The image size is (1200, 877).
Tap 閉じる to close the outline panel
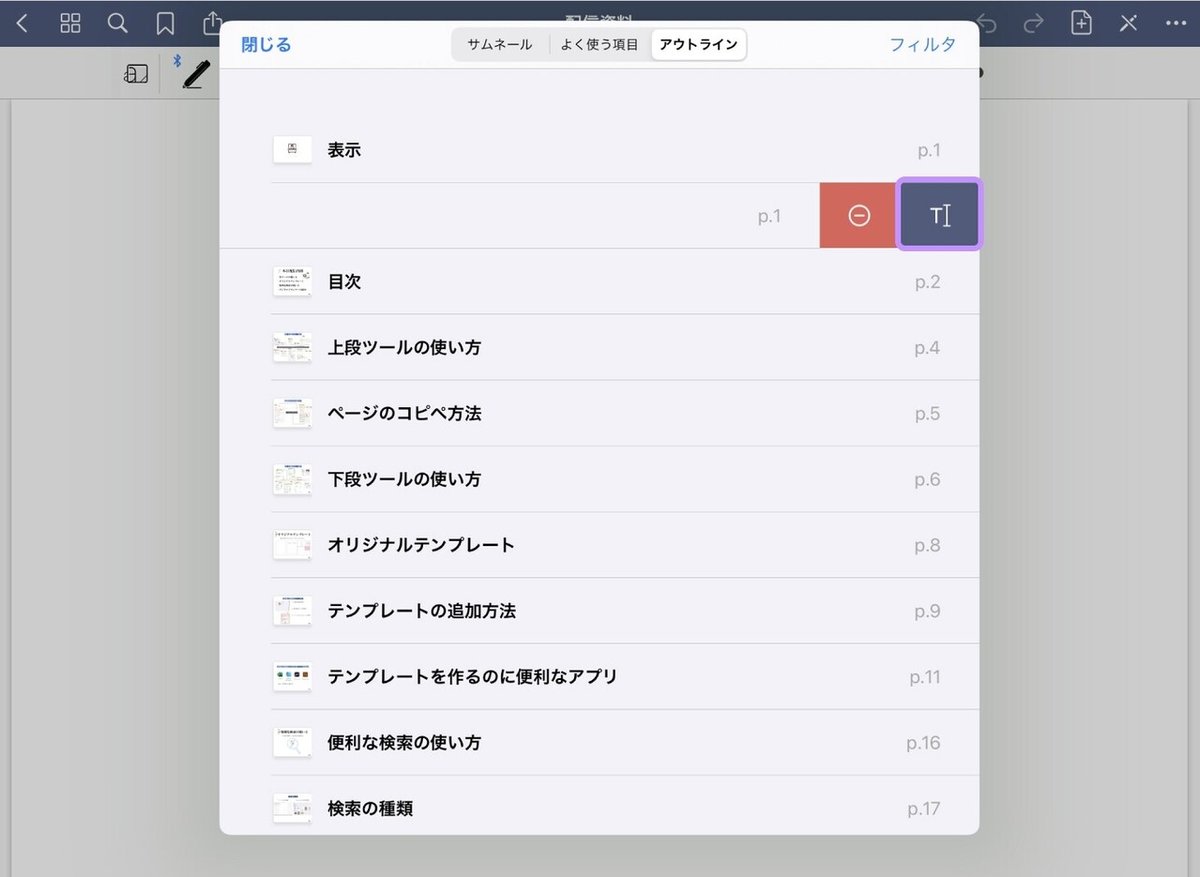point(264,45)
